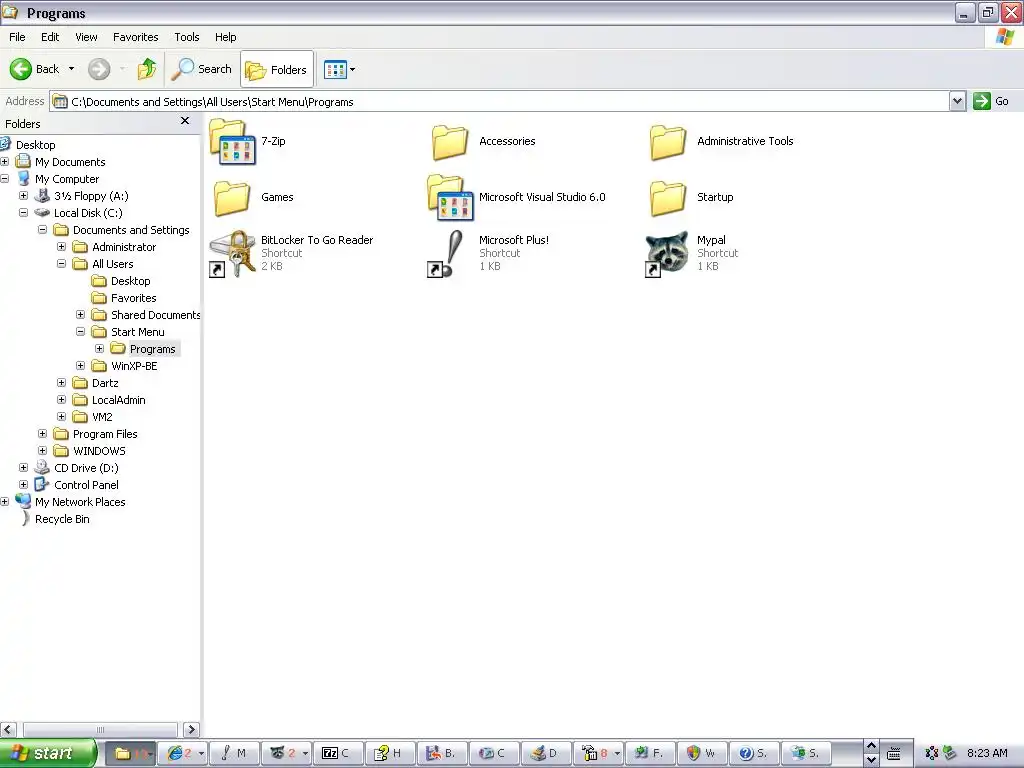Select the Administrative Tools folder icon
This screenshot has width=1024, height=768.
668,142
